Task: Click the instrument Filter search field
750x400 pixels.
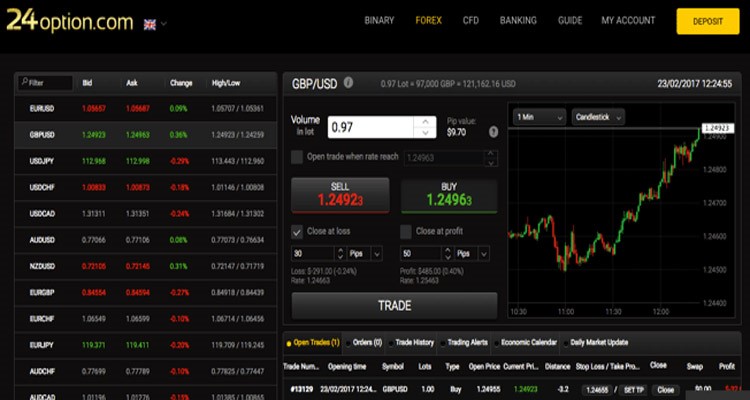Action: 45,83
